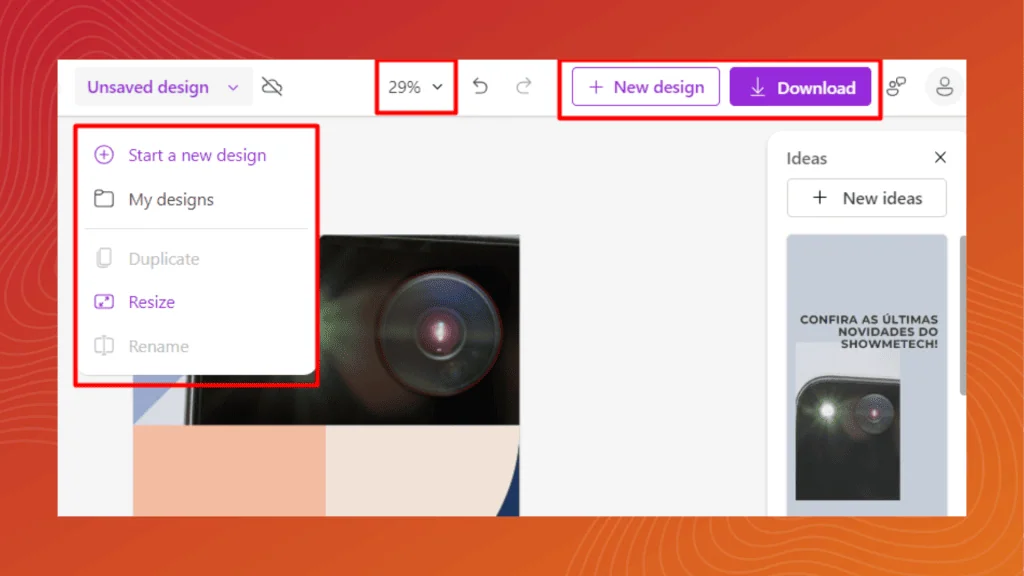Click the Undo icon
This screenshot has width=1024, height=576.
[480, 87]
